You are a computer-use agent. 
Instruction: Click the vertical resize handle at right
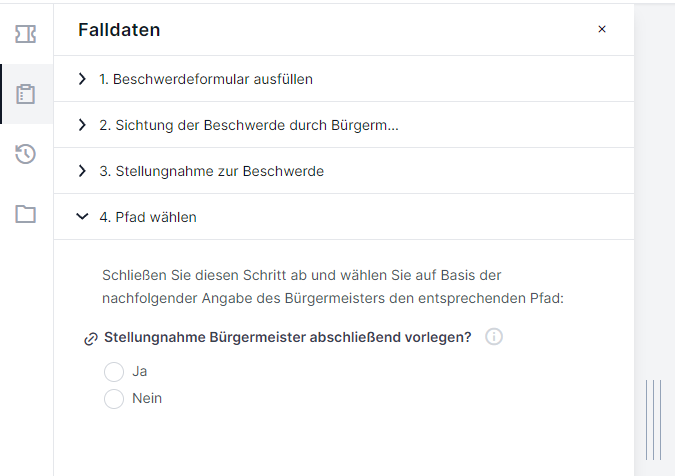pos(653,420)
